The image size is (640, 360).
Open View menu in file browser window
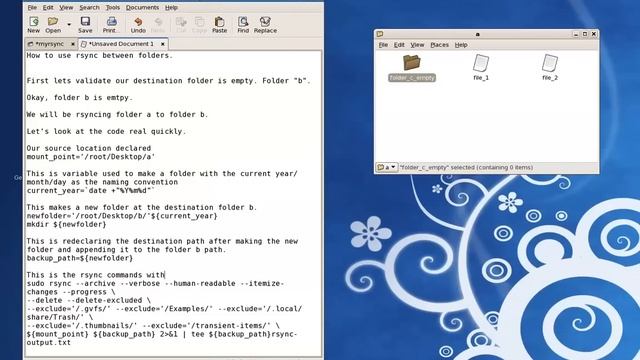click(x=417, y=45)
